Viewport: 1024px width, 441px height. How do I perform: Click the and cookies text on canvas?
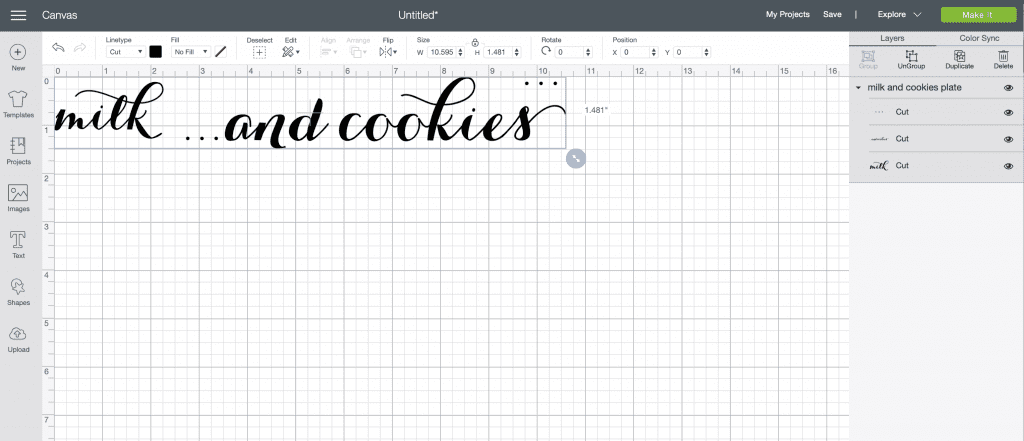395,112
